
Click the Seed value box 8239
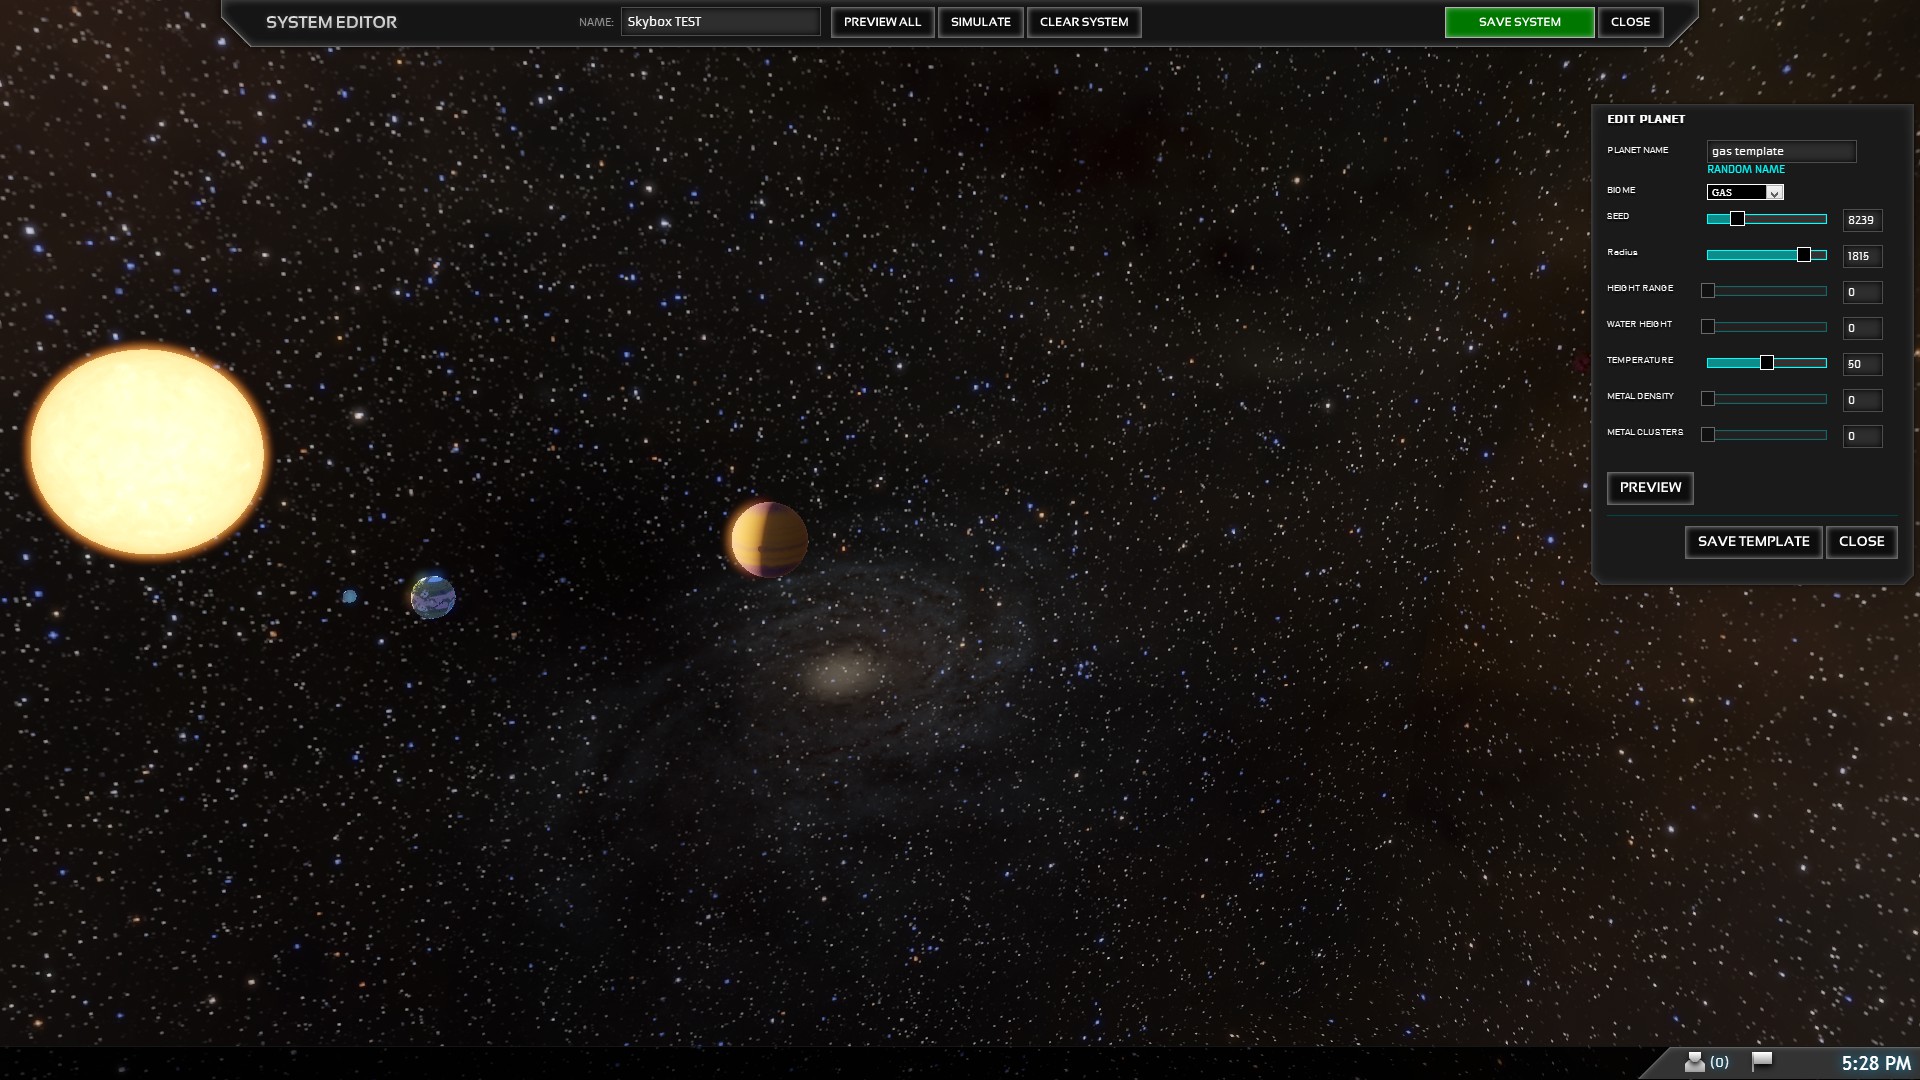[1862, 220]
